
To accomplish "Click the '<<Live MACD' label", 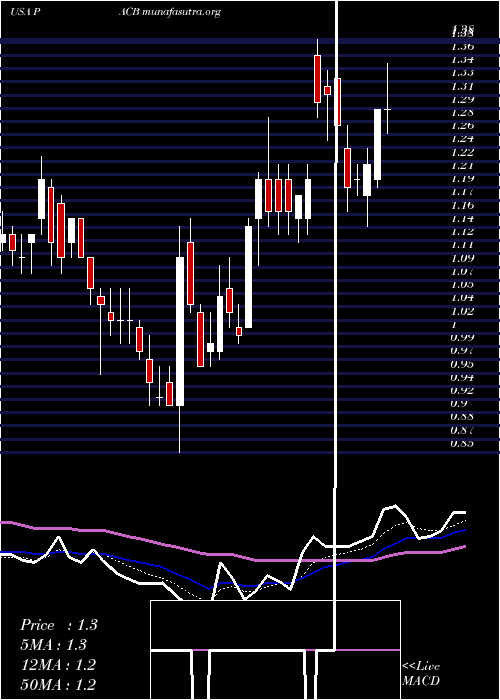I will click(x=421, y=673).
